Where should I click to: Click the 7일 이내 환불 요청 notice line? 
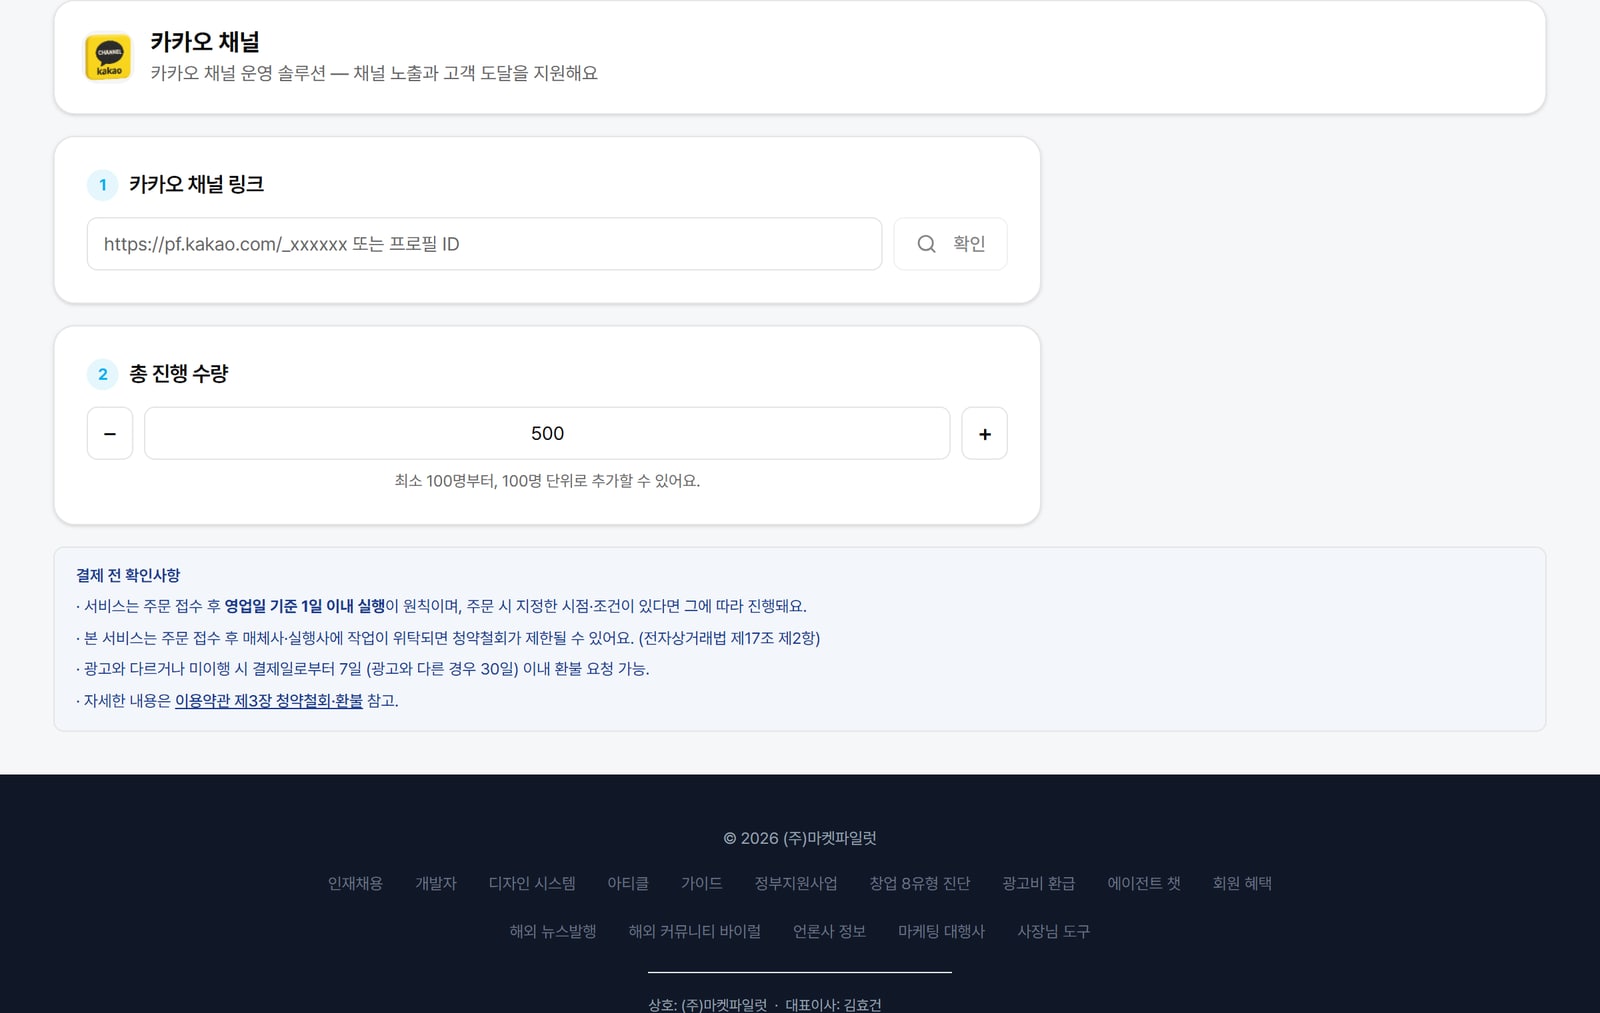(363, 669)
